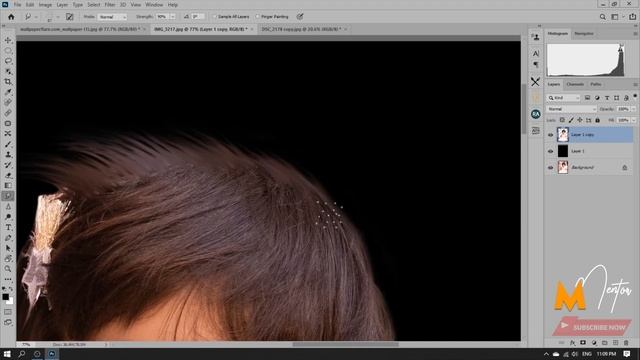The height and width of the screenshot is (360, 640).
Task: Select the Brush tool
Action: pyautogui.click(x=8, y=144)
